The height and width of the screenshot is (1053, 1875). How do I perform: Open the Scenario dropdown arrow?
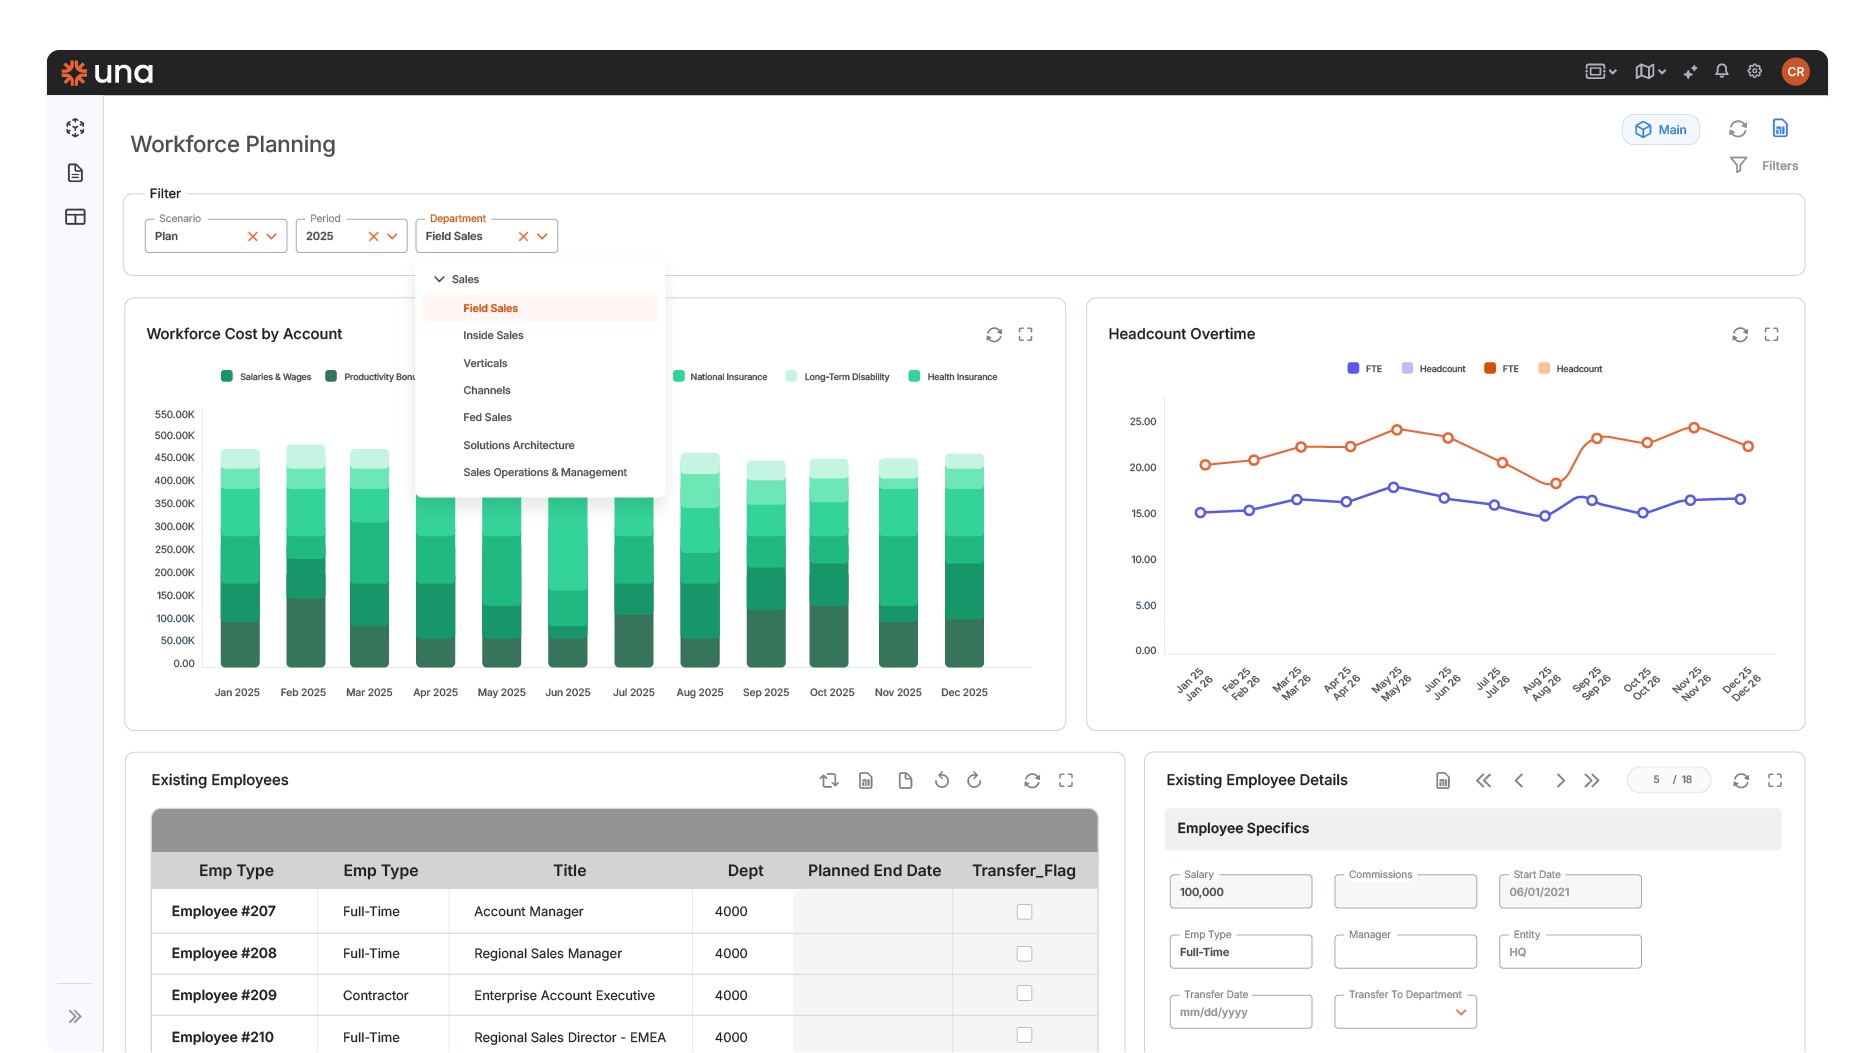pos(271,237)
